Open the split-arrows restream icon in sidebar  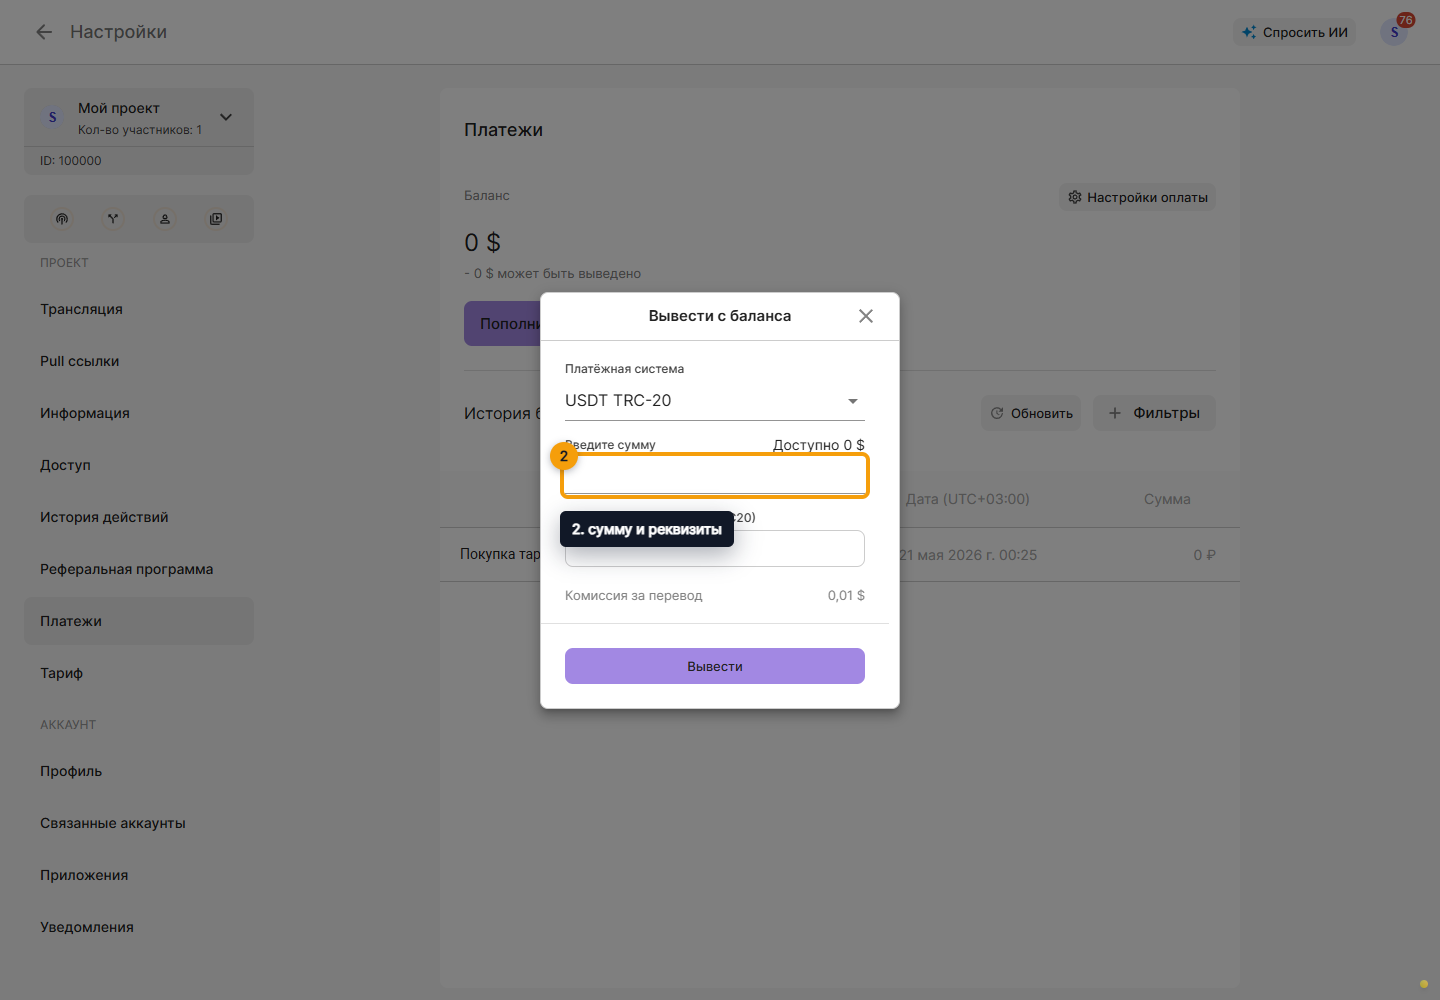(x=113, y=219)
